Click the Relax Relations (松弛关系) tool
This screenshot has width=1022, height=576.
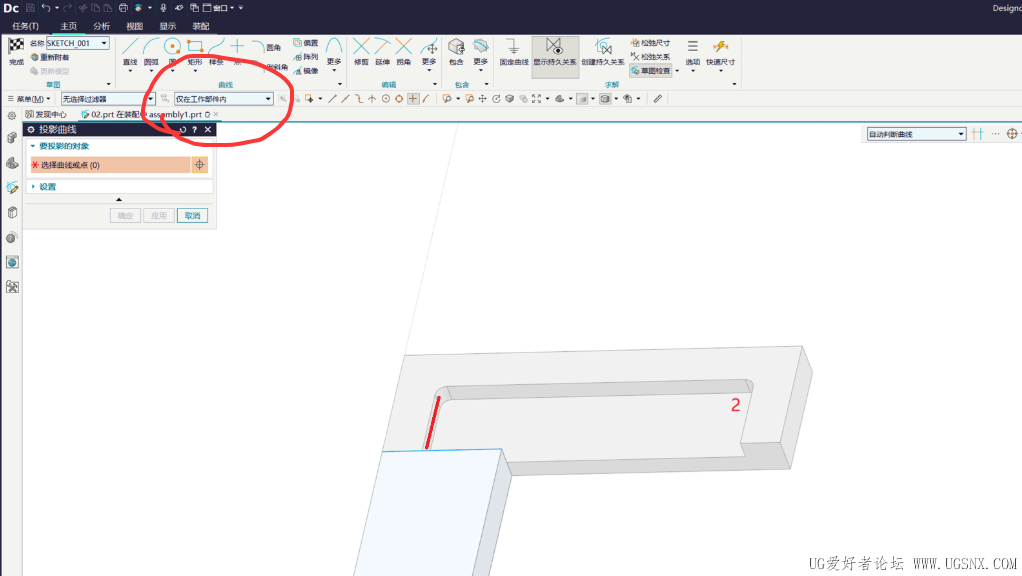[x=650, y=57]
